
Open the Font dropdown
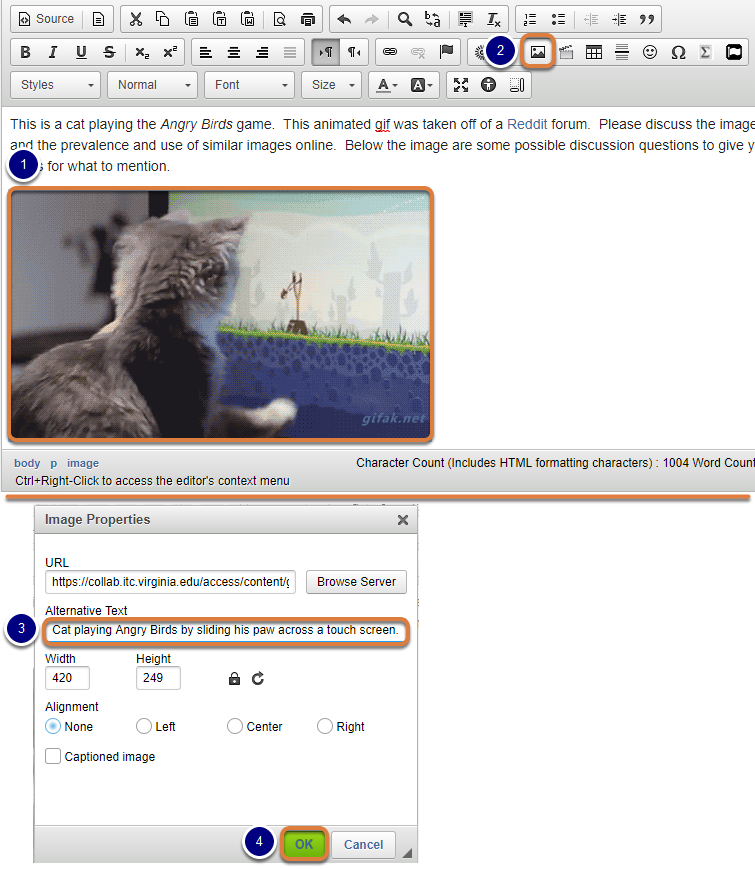[249, 85]
